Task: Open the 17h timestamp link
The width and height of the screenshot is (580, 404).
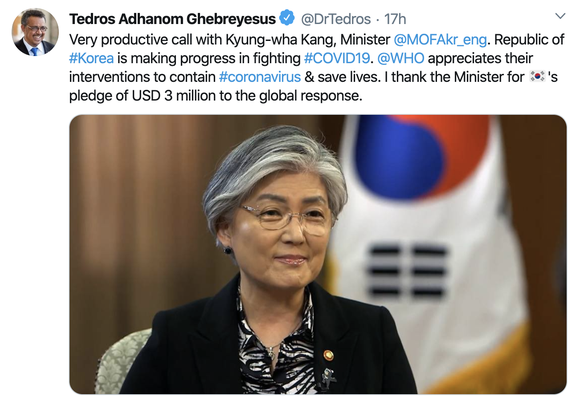Action: click(395, 18)
